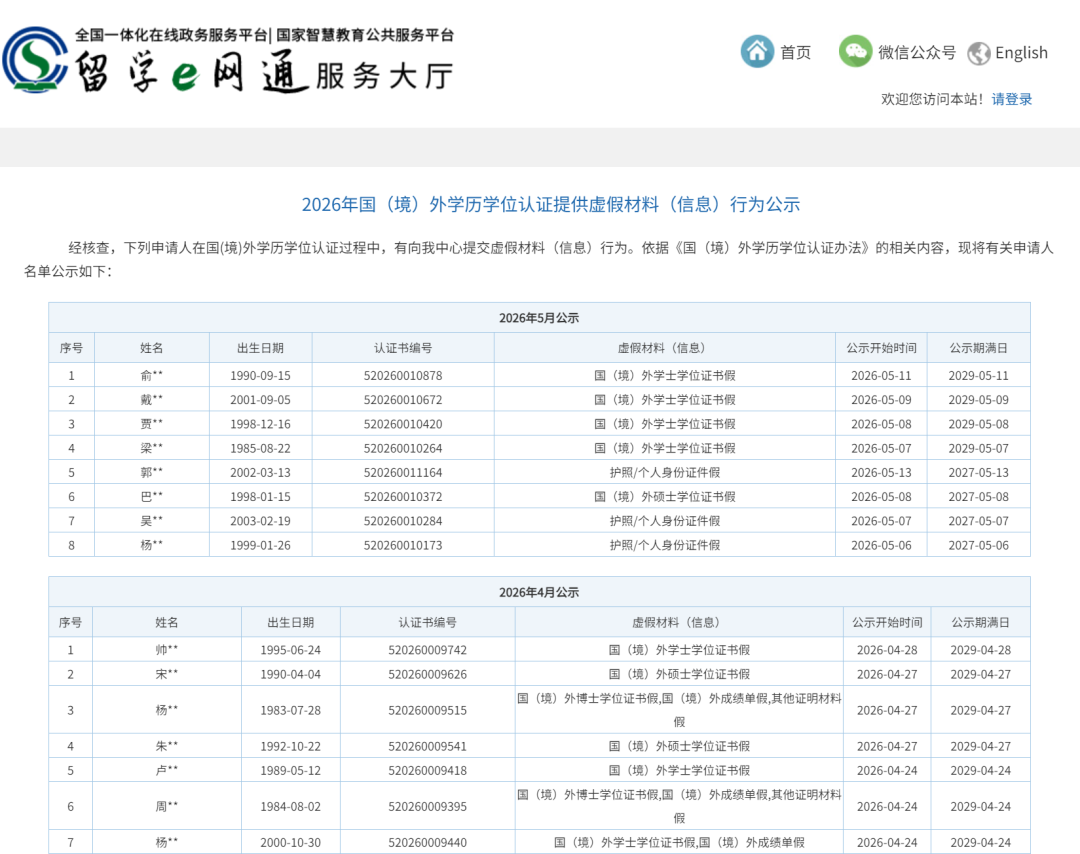
Task: Select the 2026年5月公示 table heading
Action: [539, 318]
